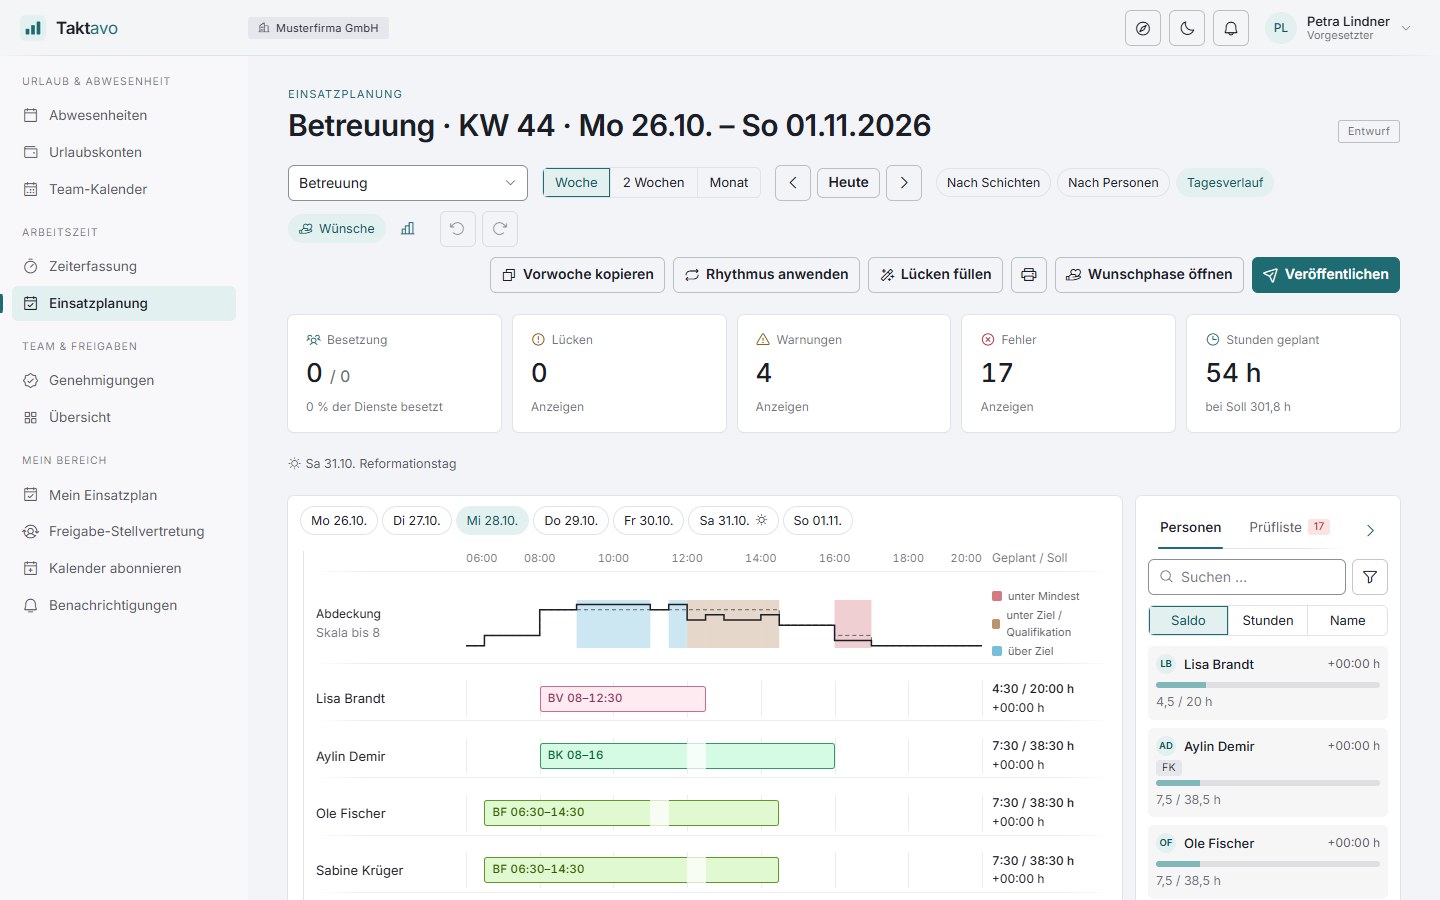Toggle dark mode with the moon icon

click(1187, 28)
